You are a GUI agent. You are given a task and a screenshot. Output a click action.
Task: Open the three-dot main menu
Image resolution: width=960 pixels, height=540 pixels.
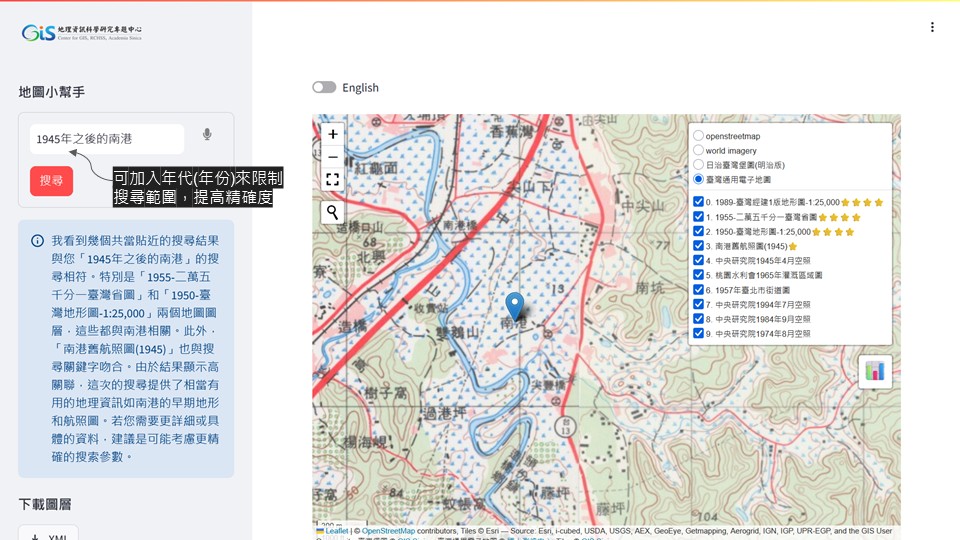point(932,28)
